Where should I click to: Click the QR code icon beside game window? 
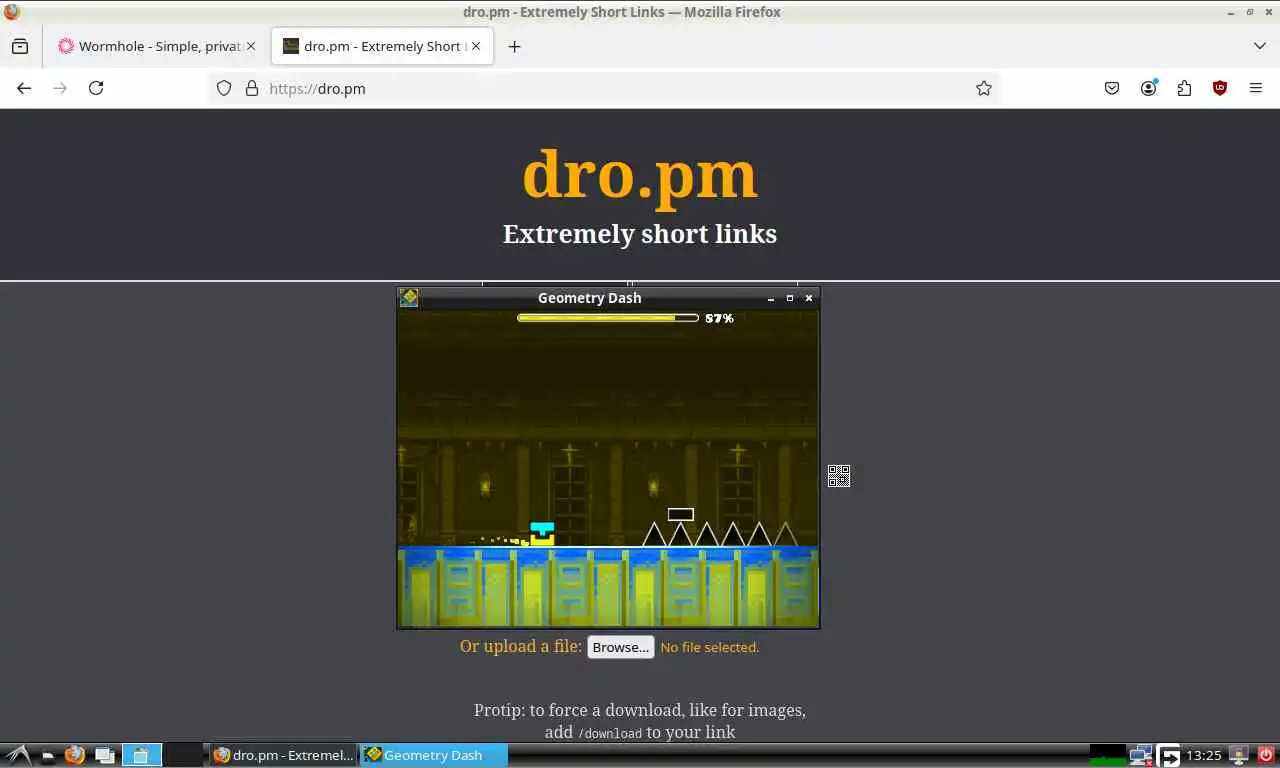(839, 476)
